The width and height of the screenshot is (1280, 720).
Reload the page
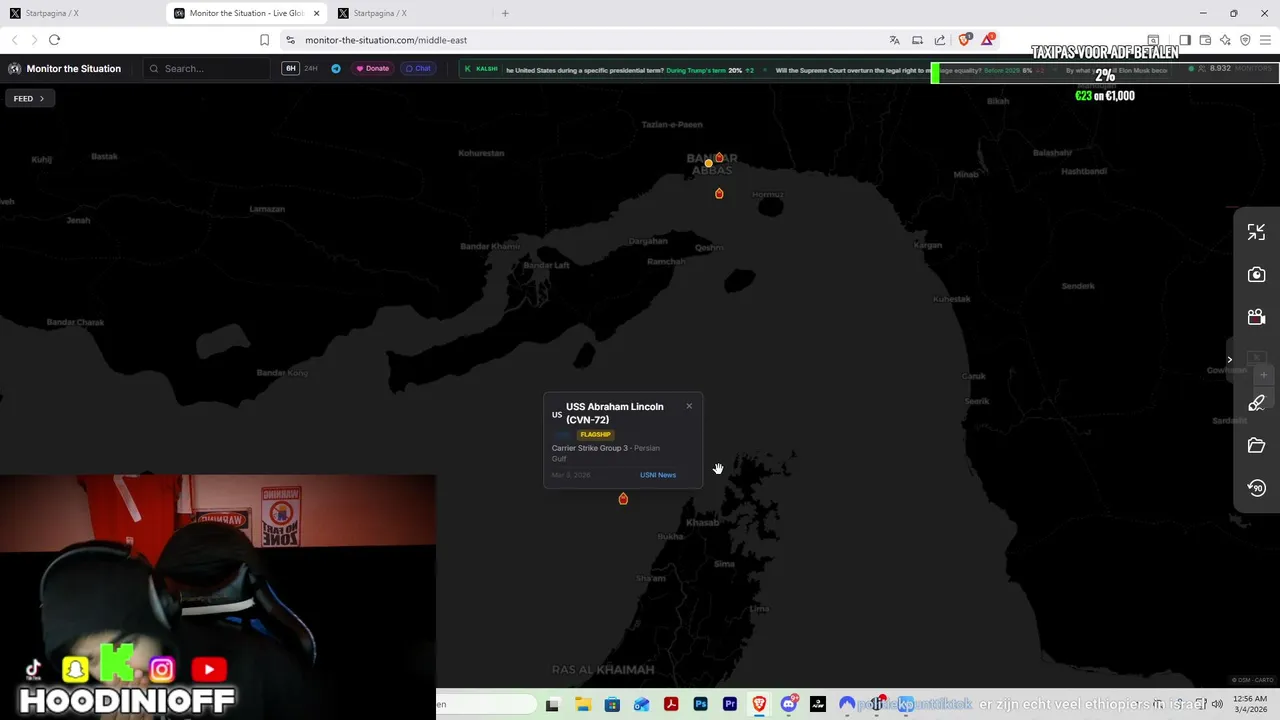coord(54,40)
